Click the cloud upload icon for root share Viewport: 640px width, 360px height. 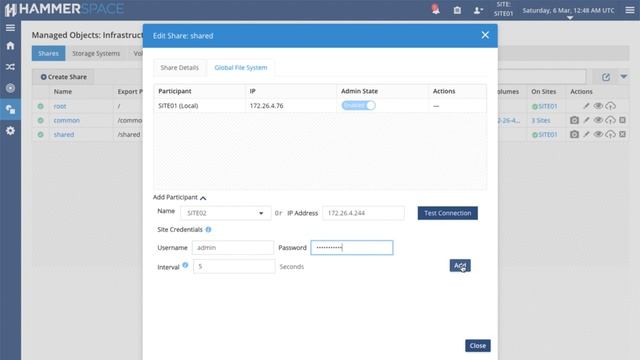pos(610,106)
